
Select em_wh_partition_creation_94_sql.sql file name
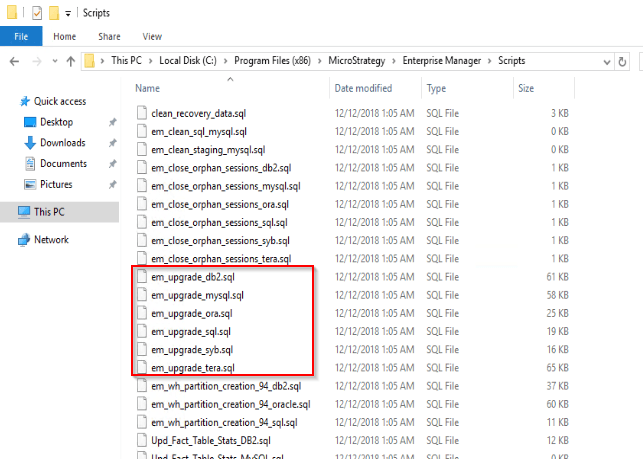[x=224, y=422]
